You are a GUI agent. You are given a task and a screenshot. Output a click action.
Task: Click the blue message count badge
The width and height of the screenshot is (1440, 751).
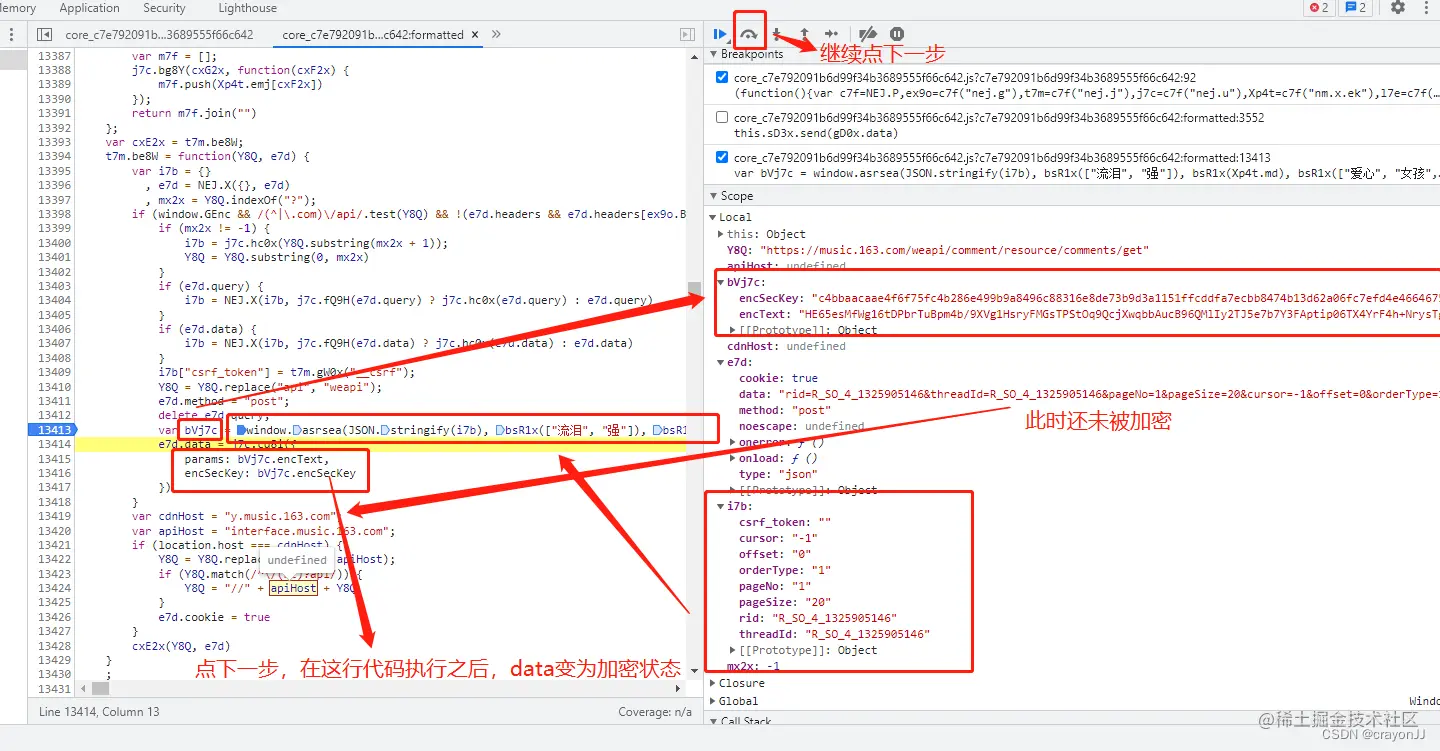pyautogui.click(x=1356, y=8)
